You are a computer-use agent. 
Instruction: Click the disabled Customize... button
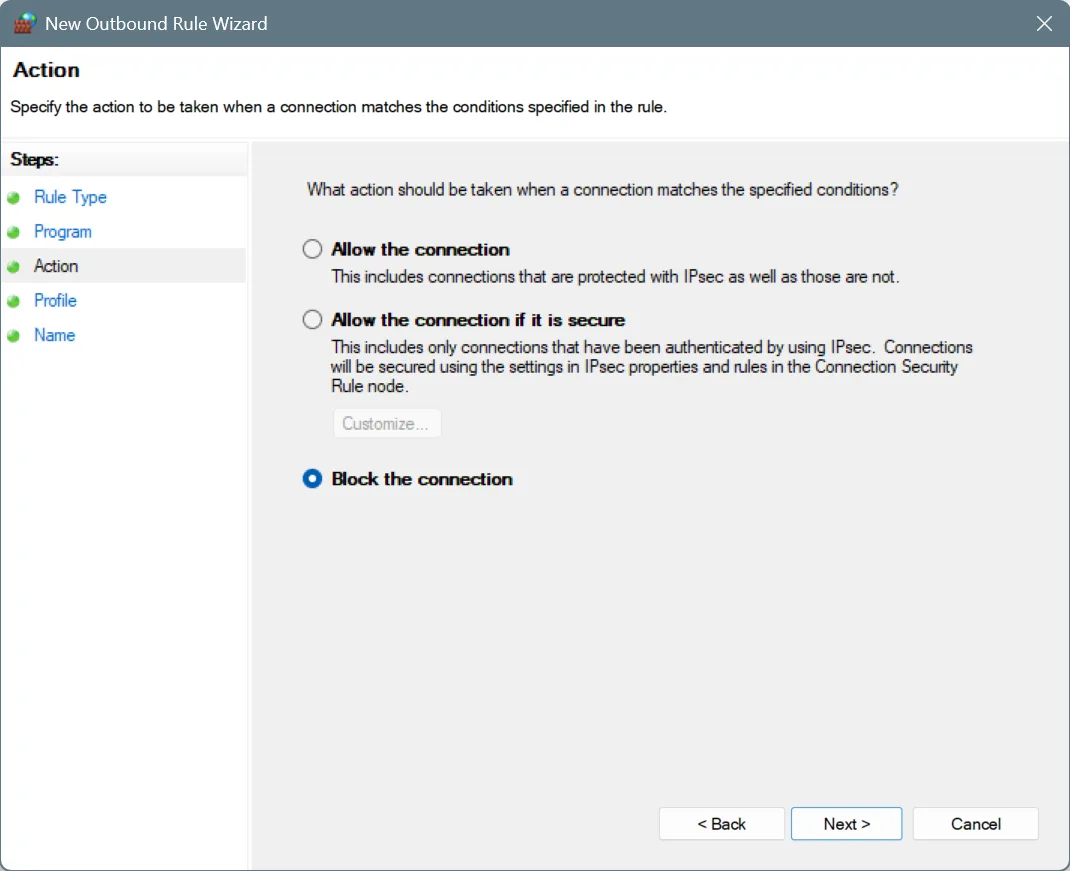[x=387, y=423]
